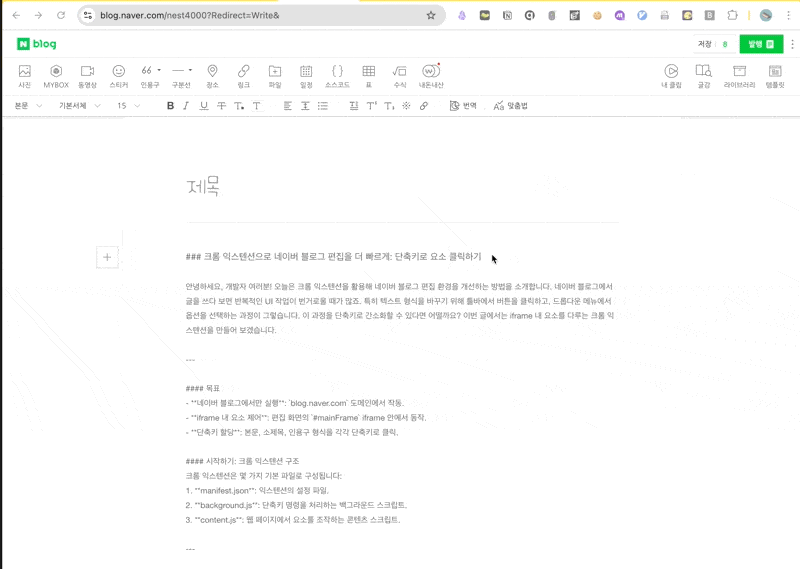Pick a text color
Screen dimensions: 800x569
coord(239,106)
